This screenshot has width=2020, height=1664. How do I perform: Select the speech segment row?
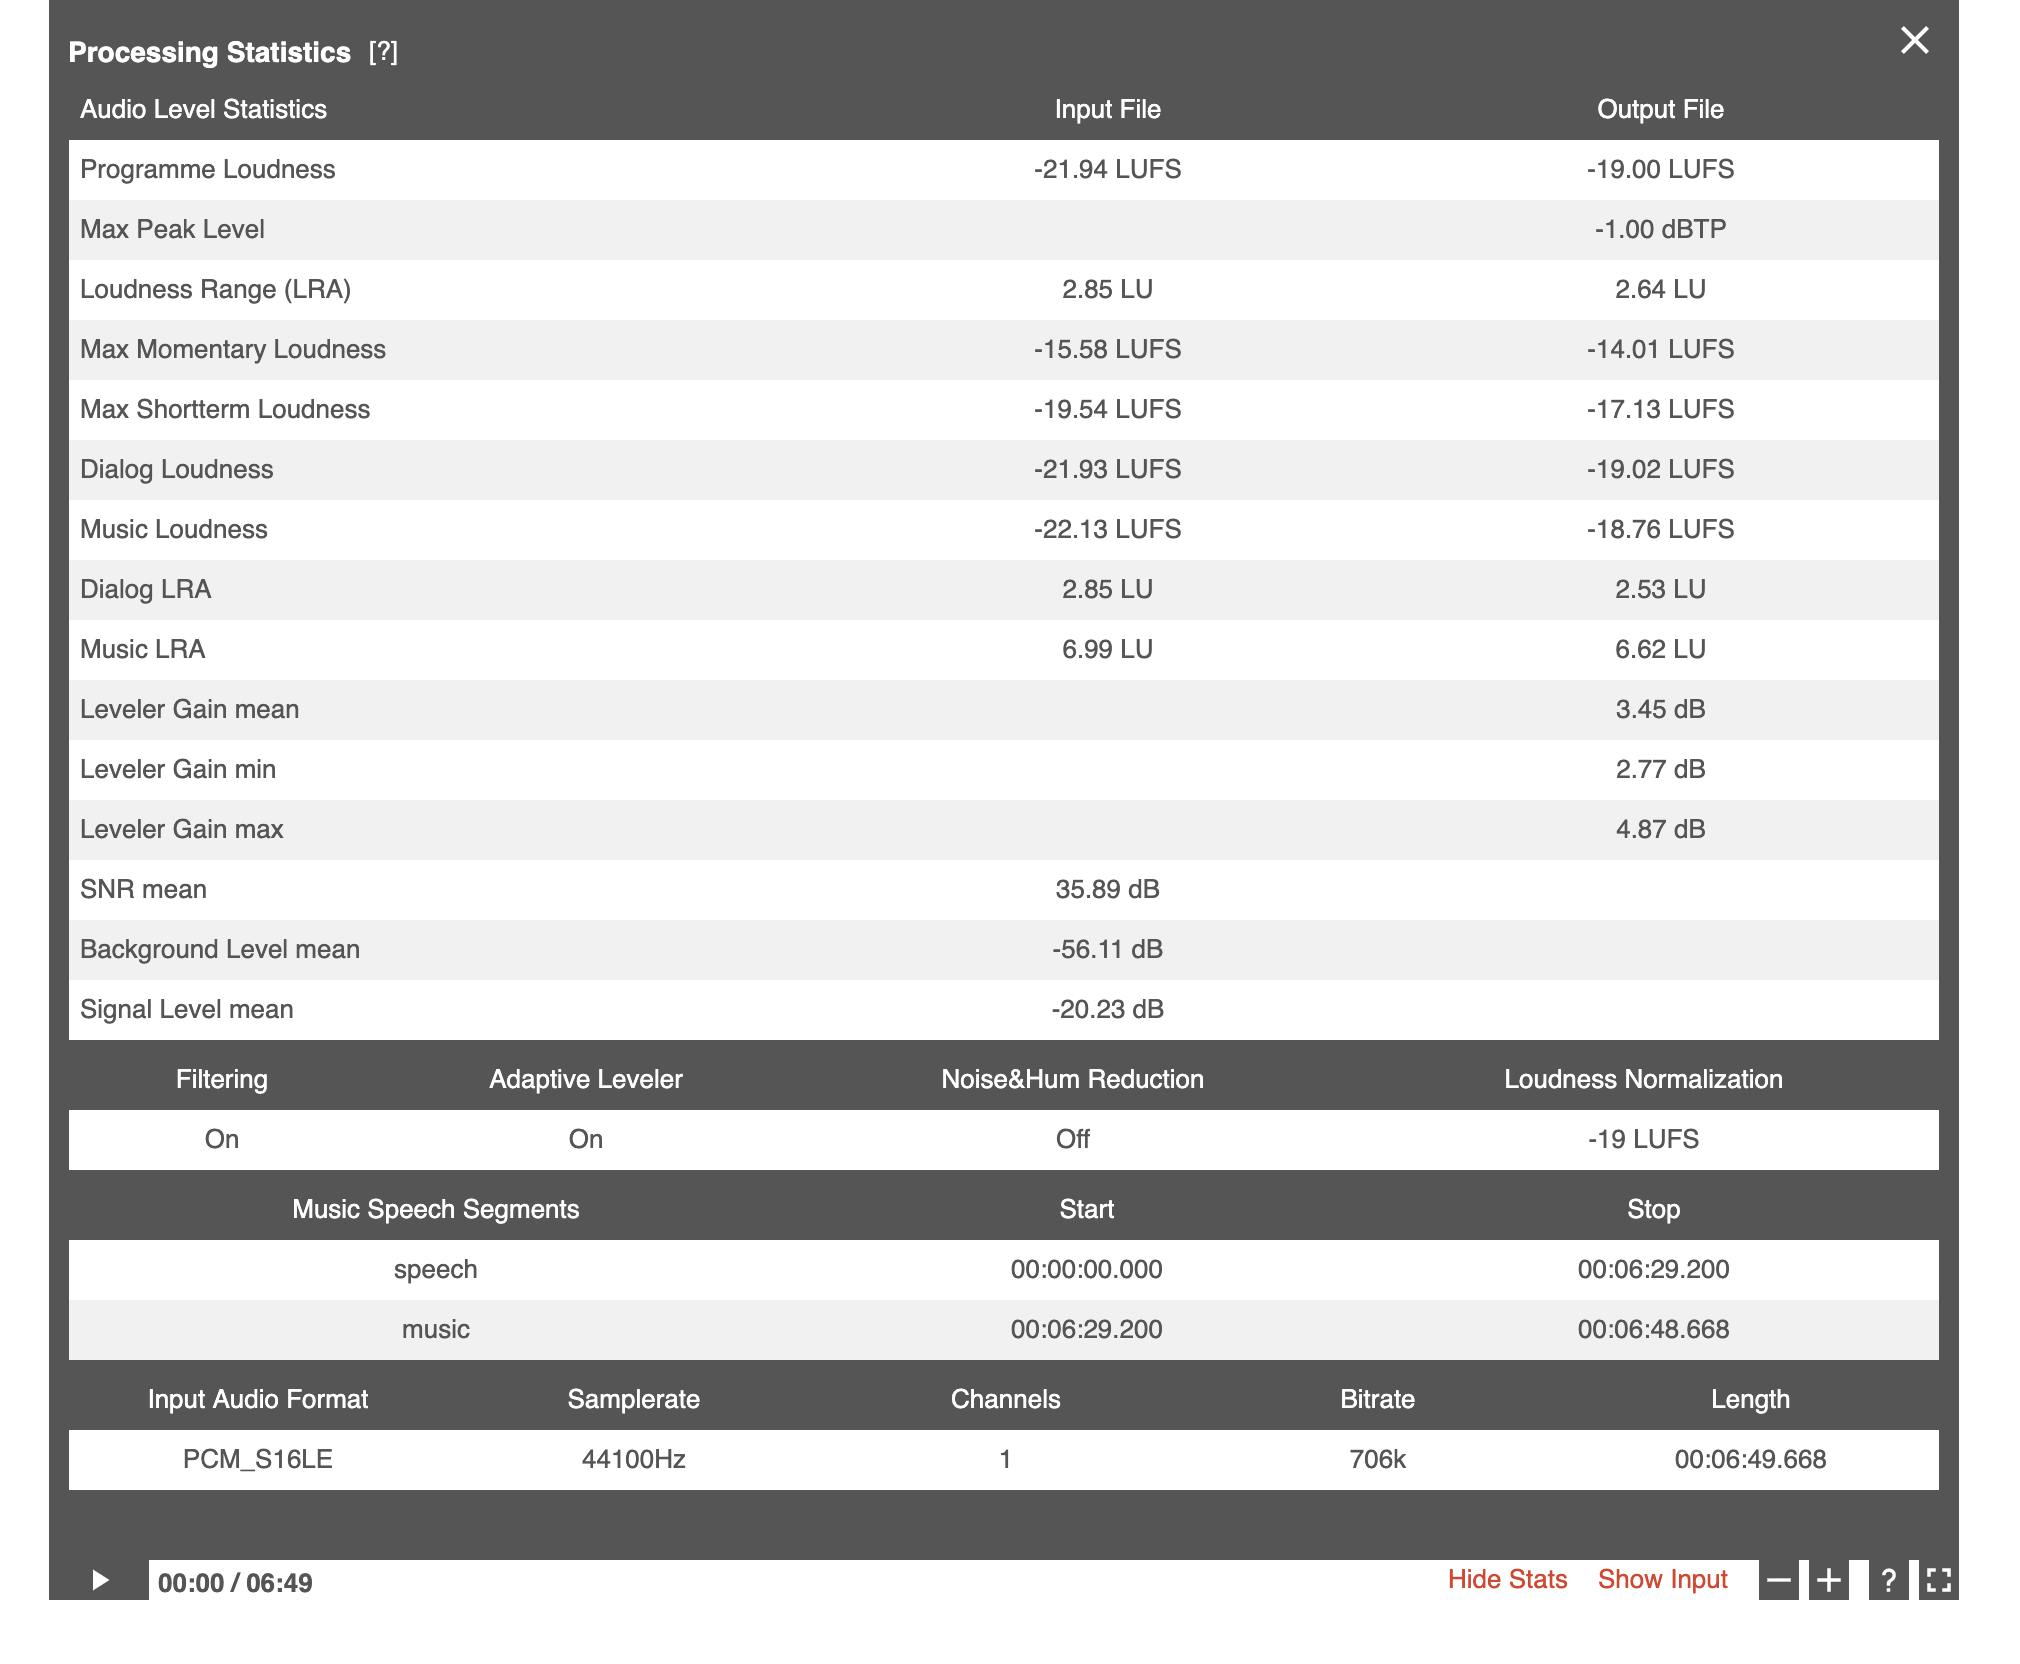[435, 1269]
